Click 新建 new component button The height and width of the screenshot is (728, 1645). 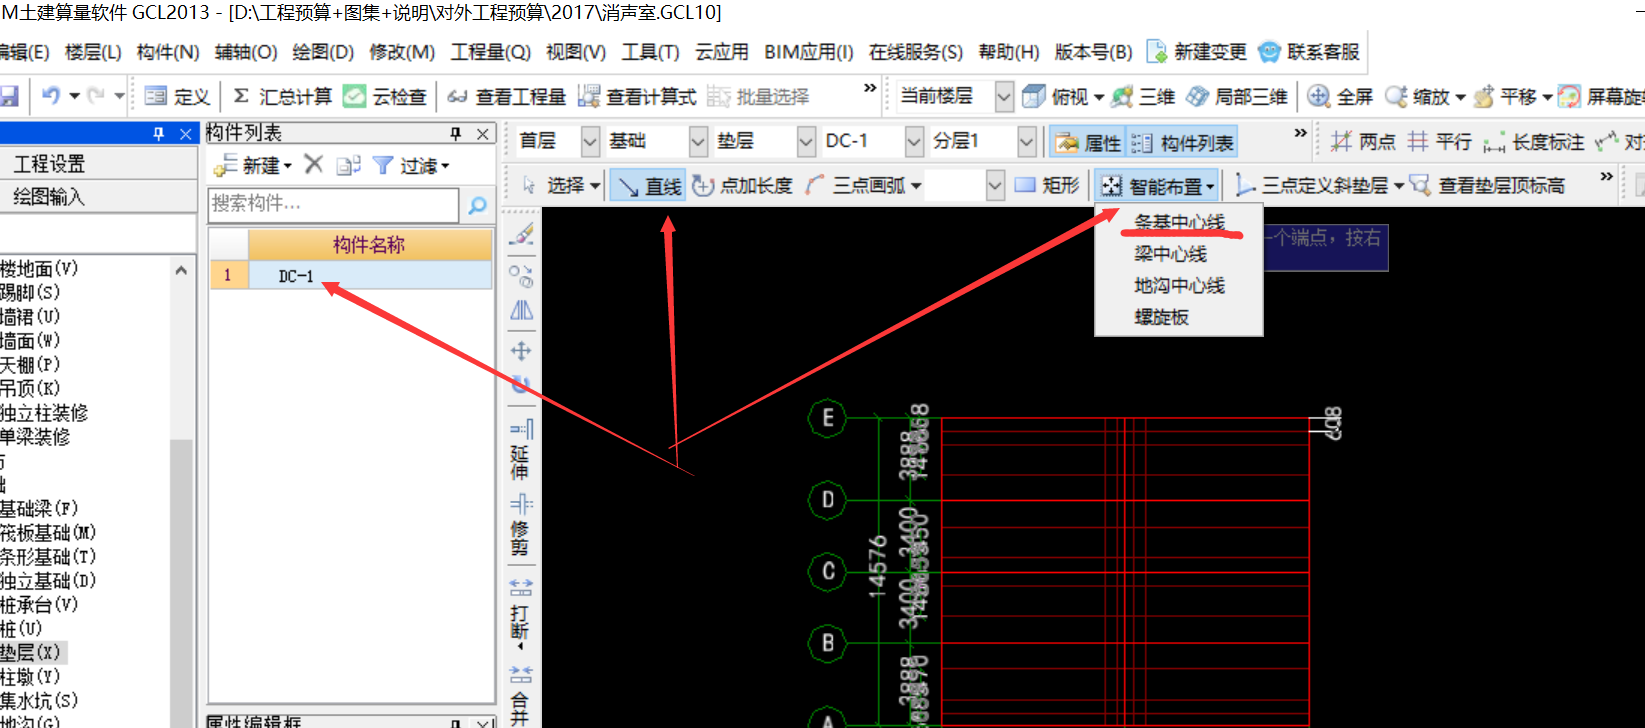[x=252, y=165]
